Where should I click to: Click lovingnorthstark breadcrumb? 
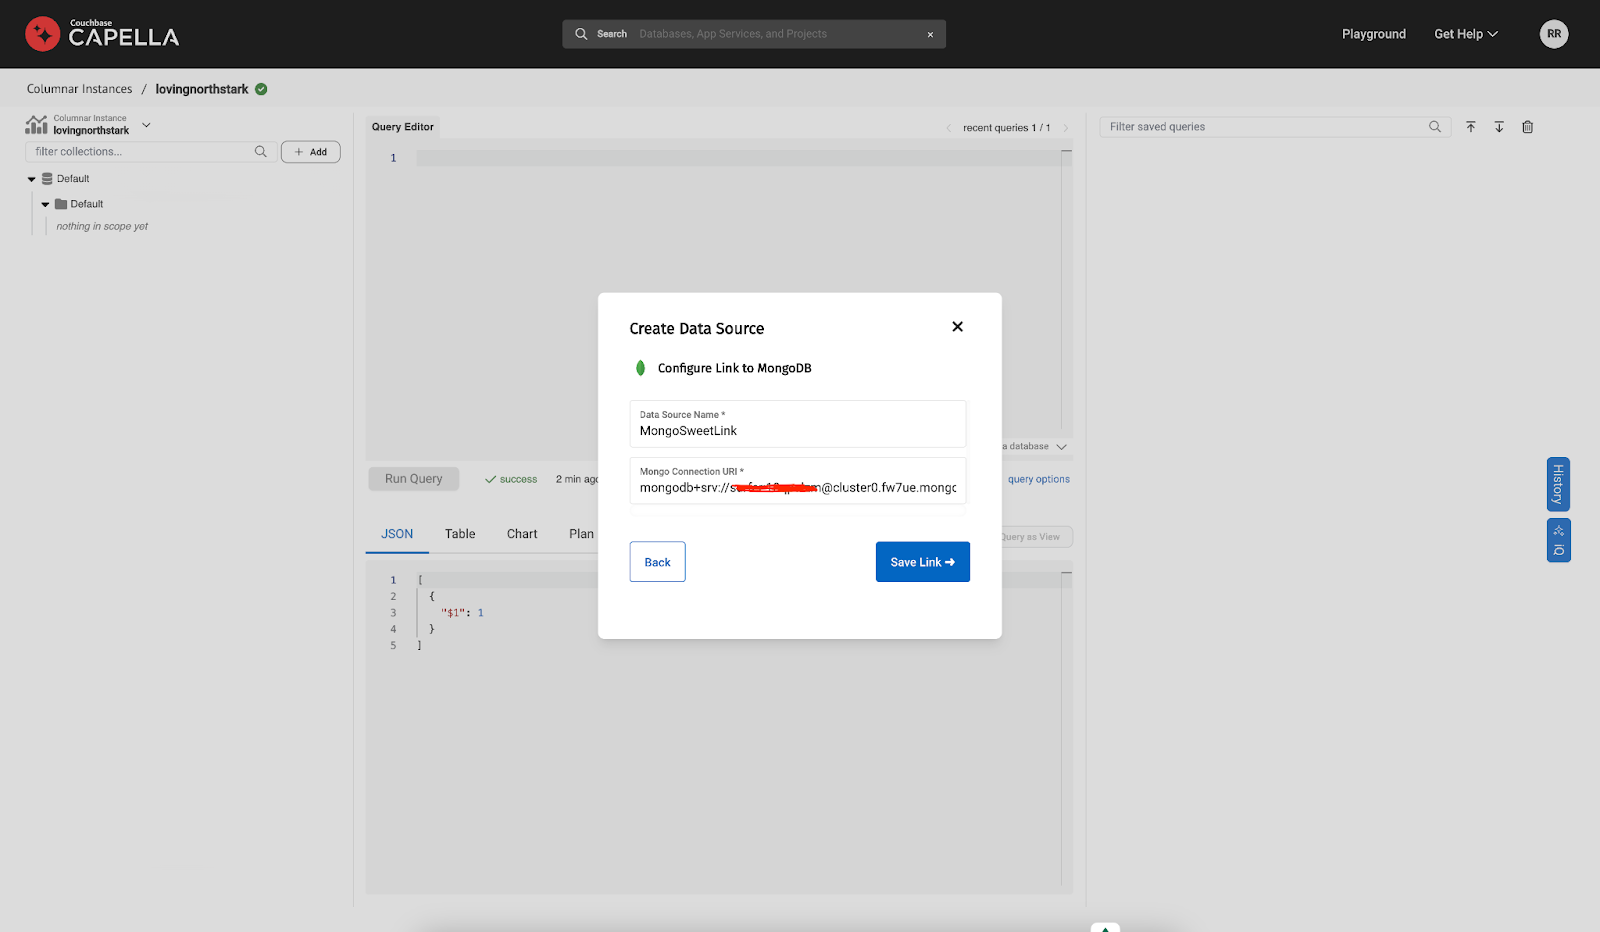point(202,89)
